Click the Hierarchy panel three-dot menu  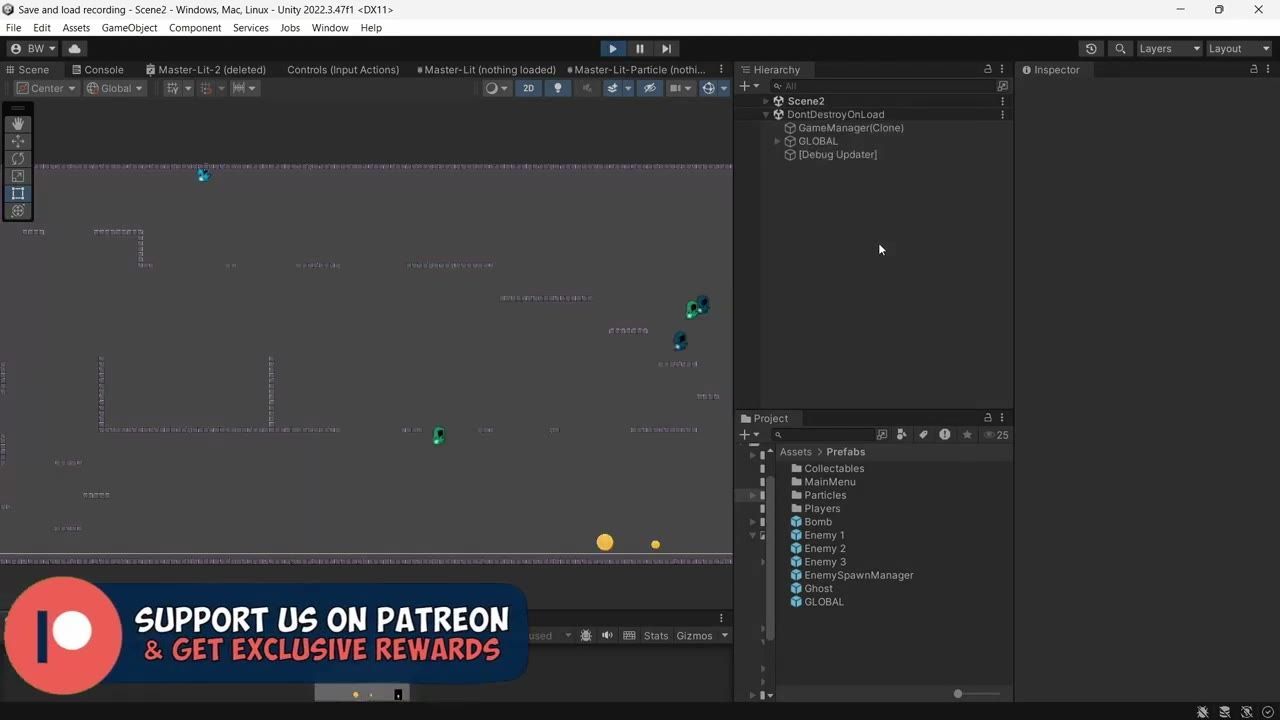pyautogui.click(x=1002, y=69)
